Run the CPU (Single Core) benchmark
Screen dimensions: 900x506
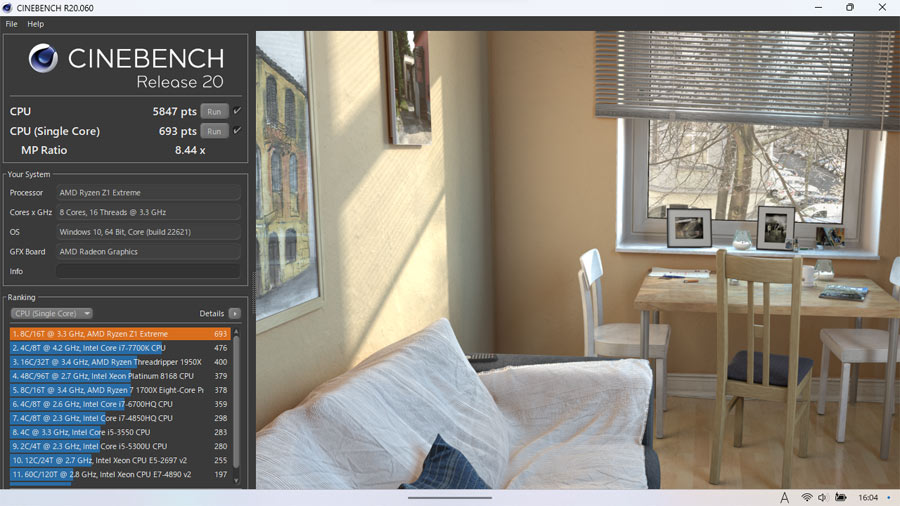214,131
